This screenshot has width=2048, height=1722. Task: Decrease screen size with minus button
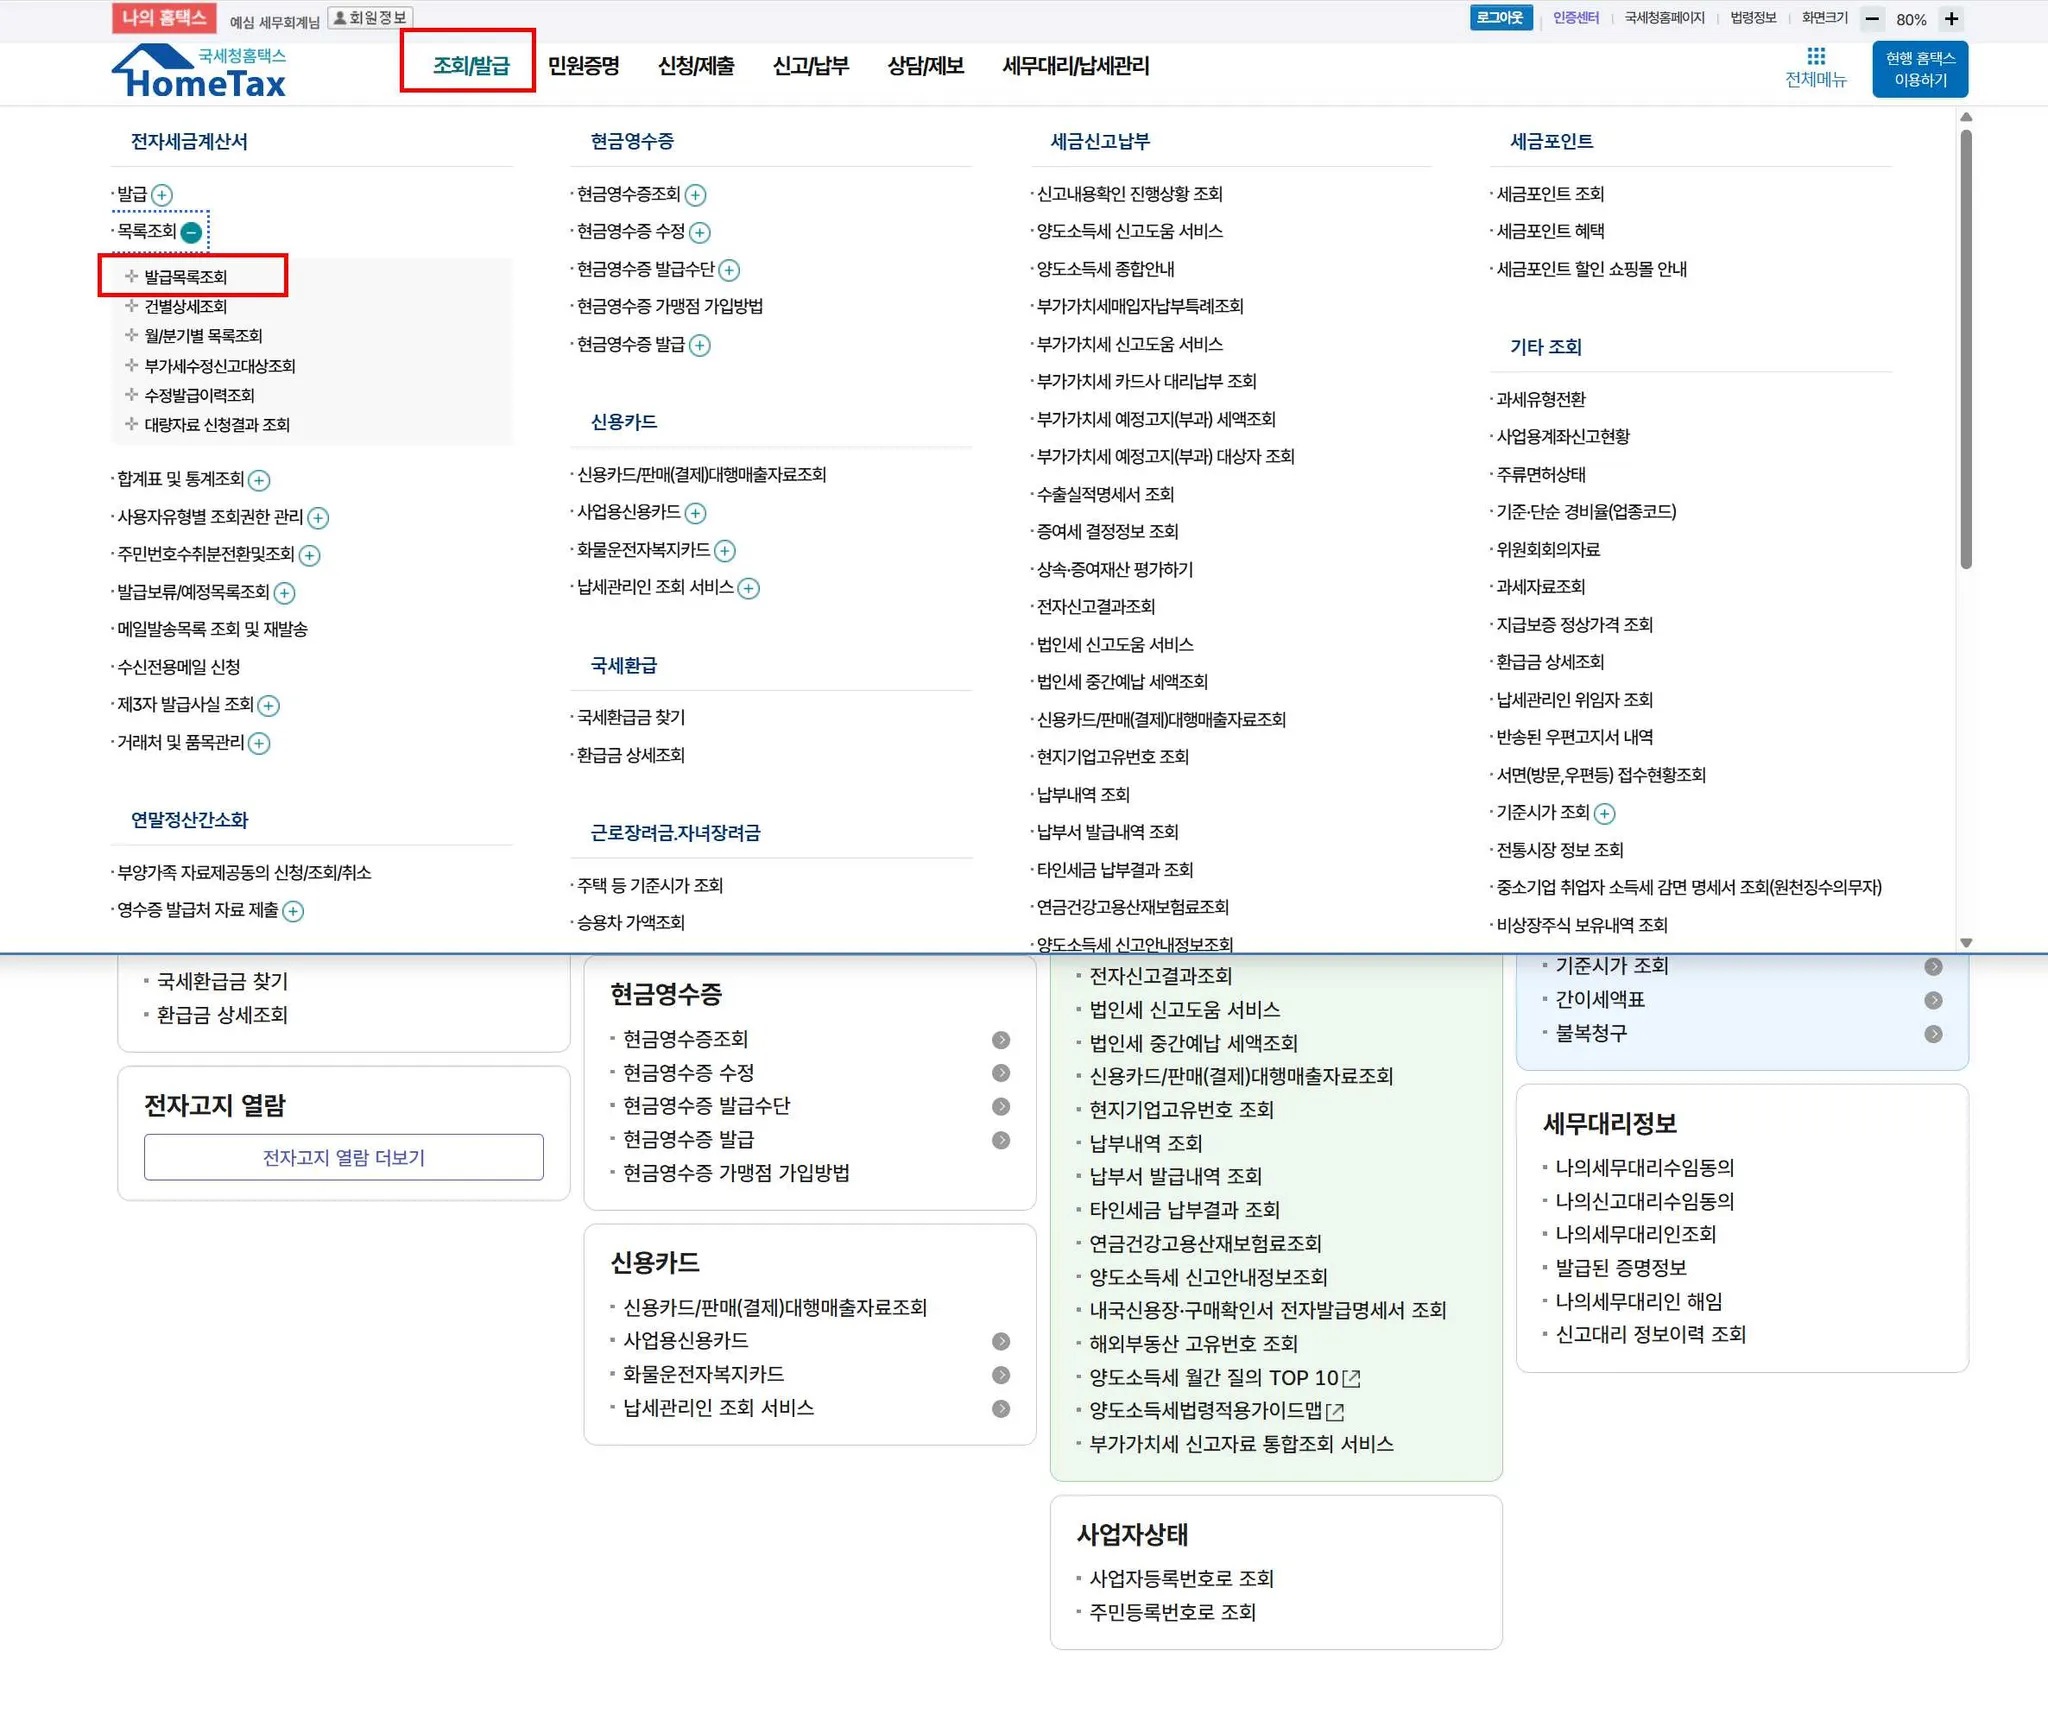1873,19
